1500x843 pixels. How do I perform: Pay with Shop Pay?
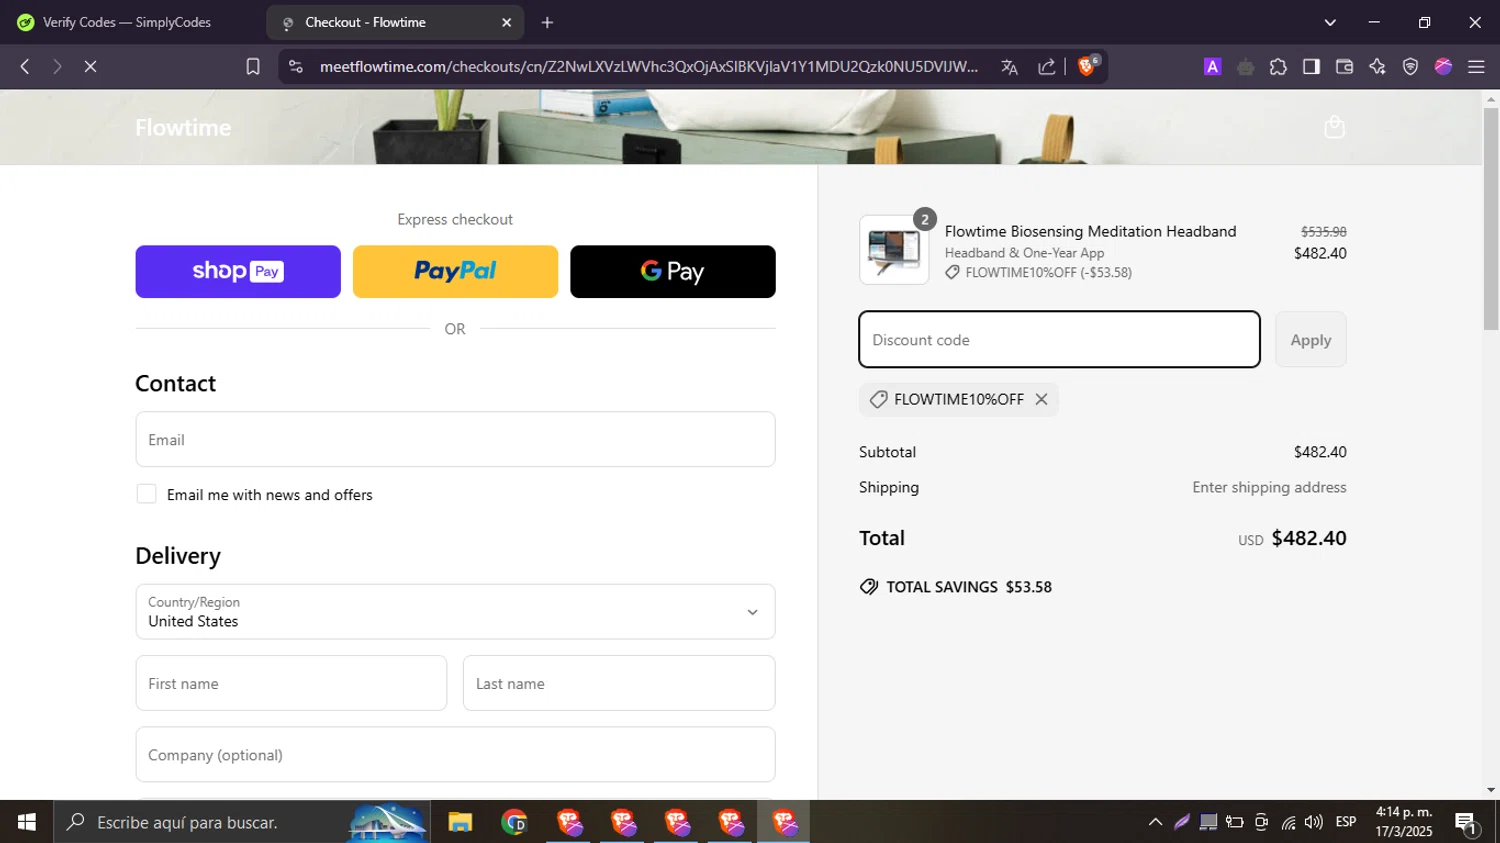pyautogui.click(x=238, y=271)
